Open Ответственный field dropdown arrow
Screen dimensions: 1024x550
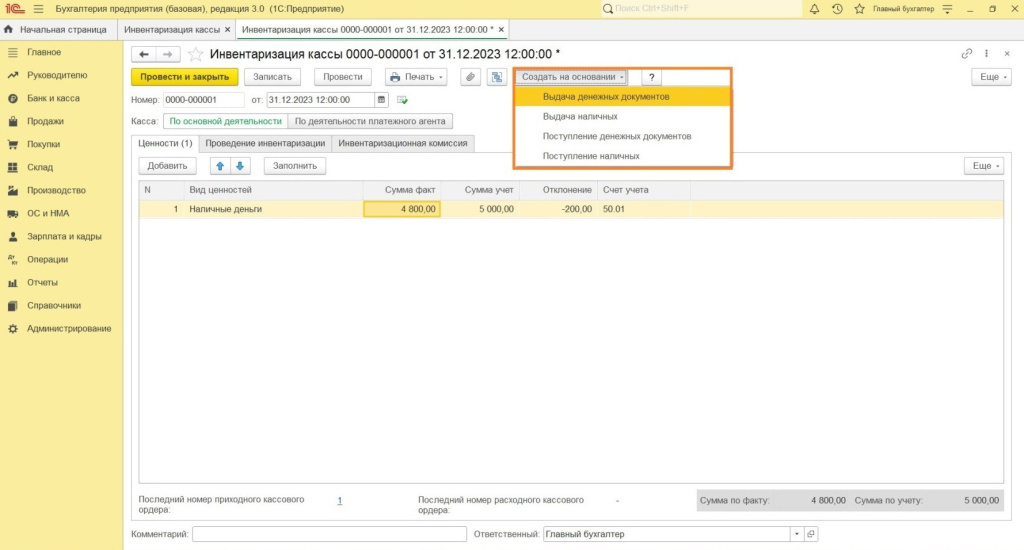coord(797,534)
